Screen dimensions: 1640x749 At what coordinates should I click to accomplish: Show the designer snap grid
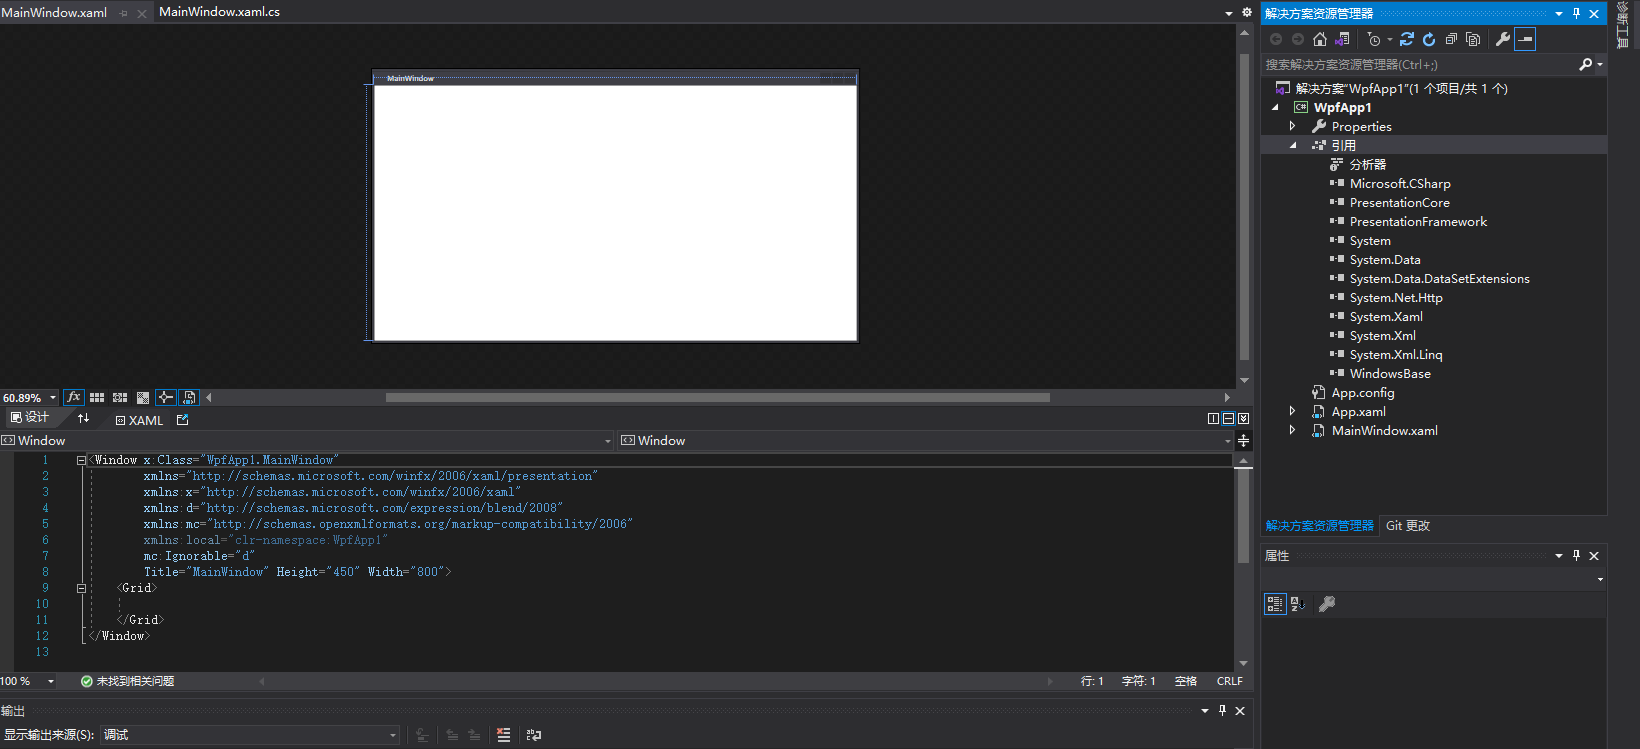[97, 397]
